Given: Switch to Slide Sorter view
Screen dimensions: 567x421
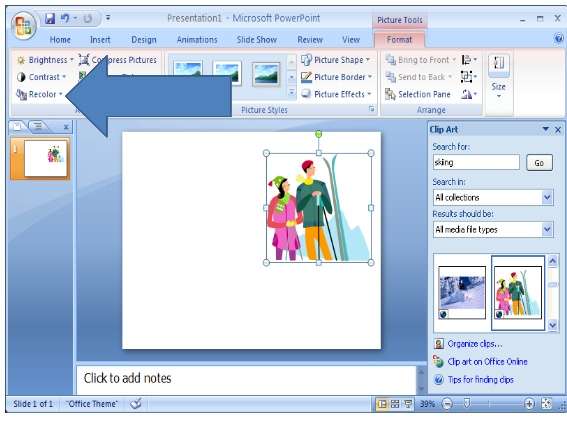Looking at the screenshot, I should pyautogui.click(x=395, y=404).
